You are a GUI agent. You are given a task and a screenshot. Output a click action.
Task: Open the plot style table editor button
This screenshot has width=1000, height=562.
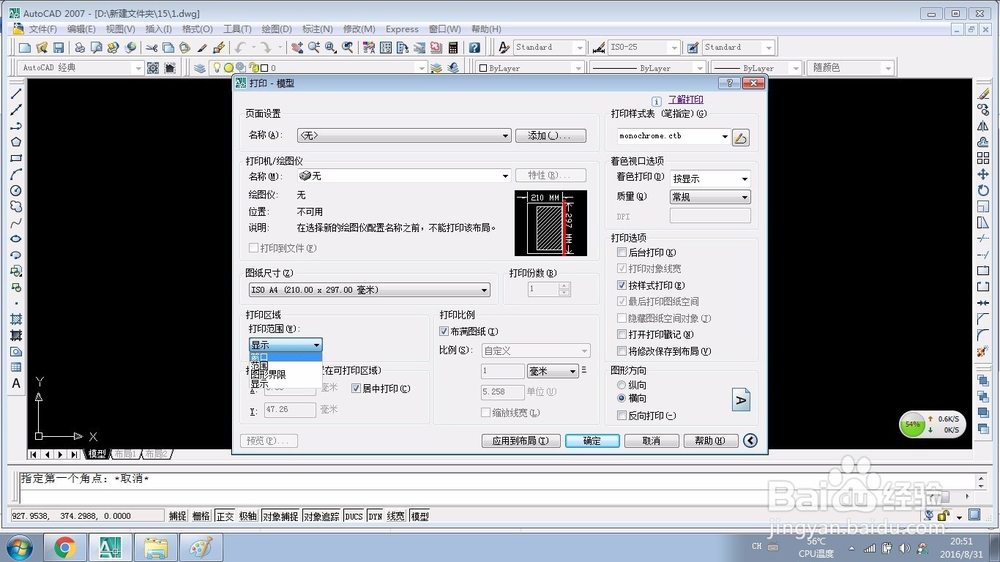[x=740, y=137]
